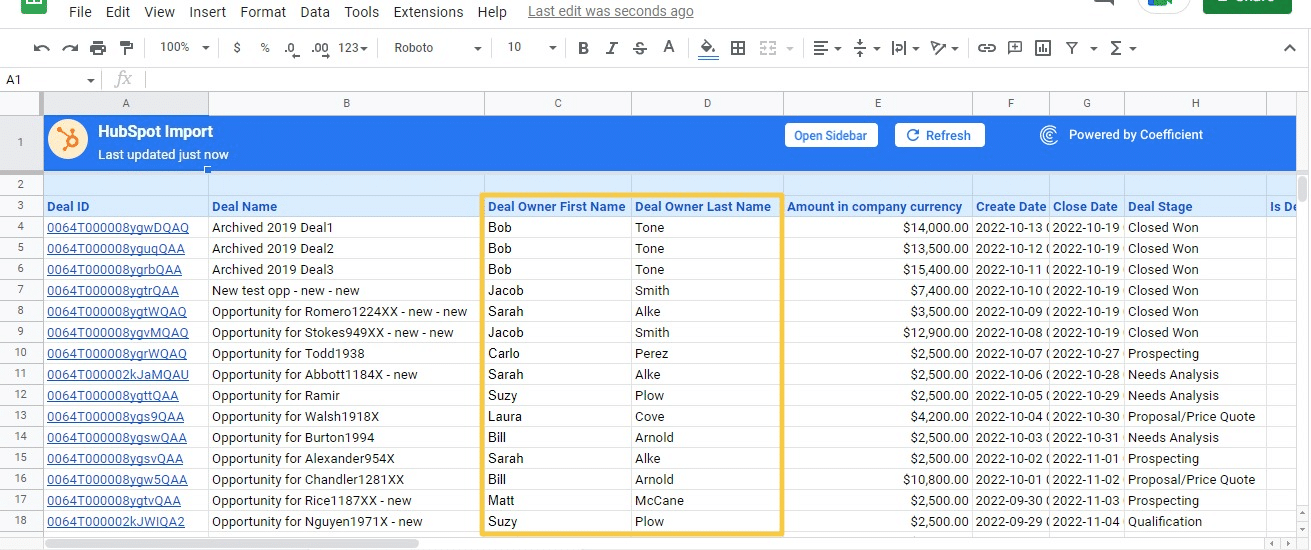Toggle Strikethrough formatting
This screenshot has width=1311, height=550.
pos(640,48)
